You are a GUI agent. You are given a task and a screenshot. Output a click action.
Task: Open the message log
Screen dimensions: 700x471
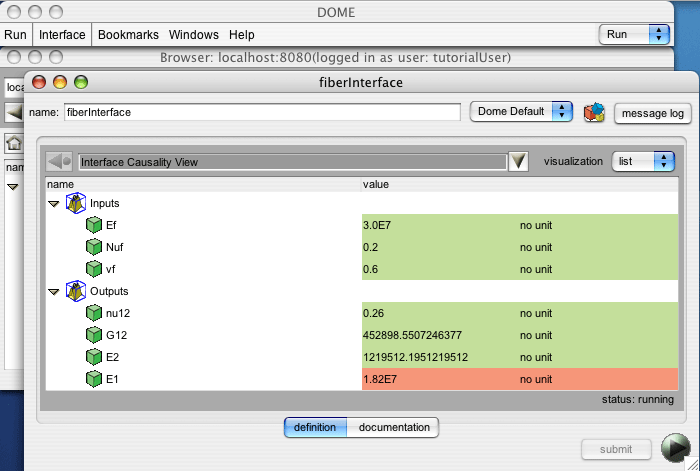tap(653, 113)
